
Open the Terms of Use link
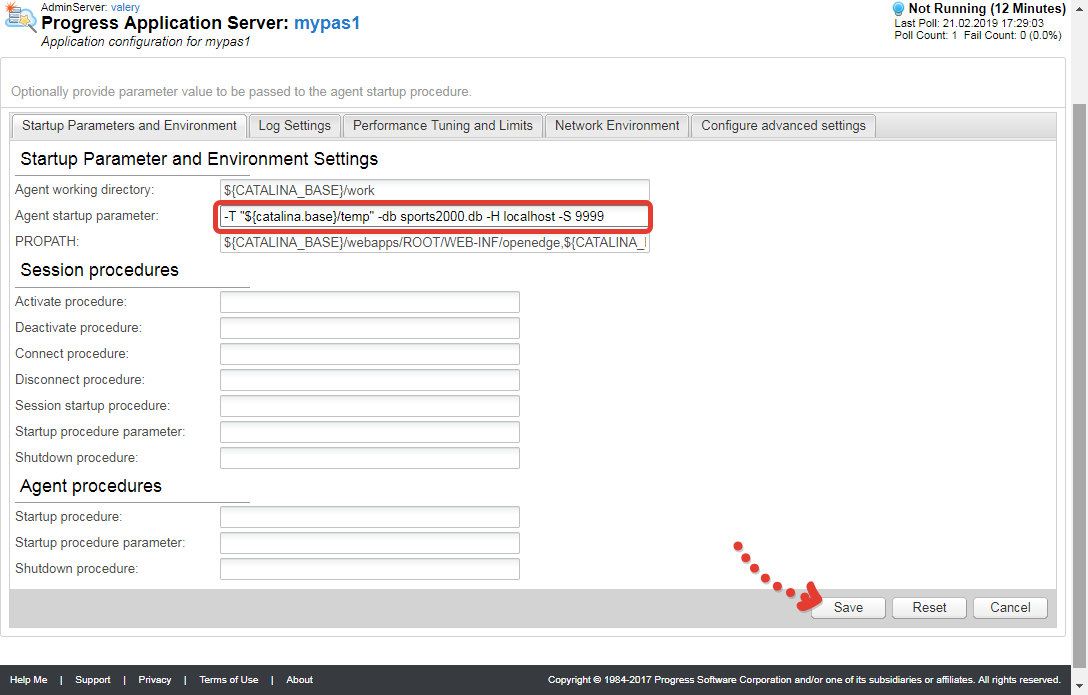pos(228,680)
